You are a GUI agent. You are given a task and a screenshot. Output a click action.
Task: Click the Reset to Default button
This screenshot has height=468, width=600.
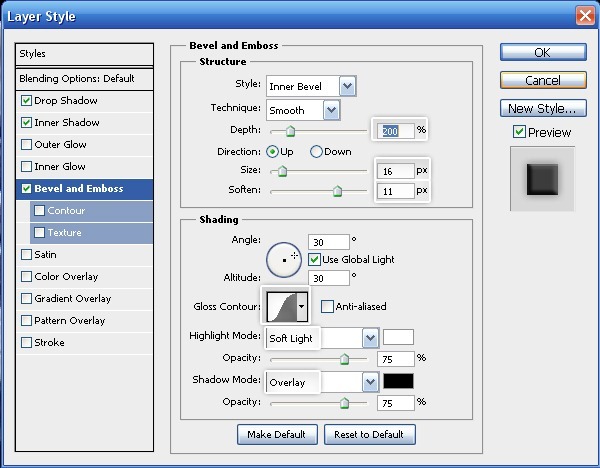point(369,434)
